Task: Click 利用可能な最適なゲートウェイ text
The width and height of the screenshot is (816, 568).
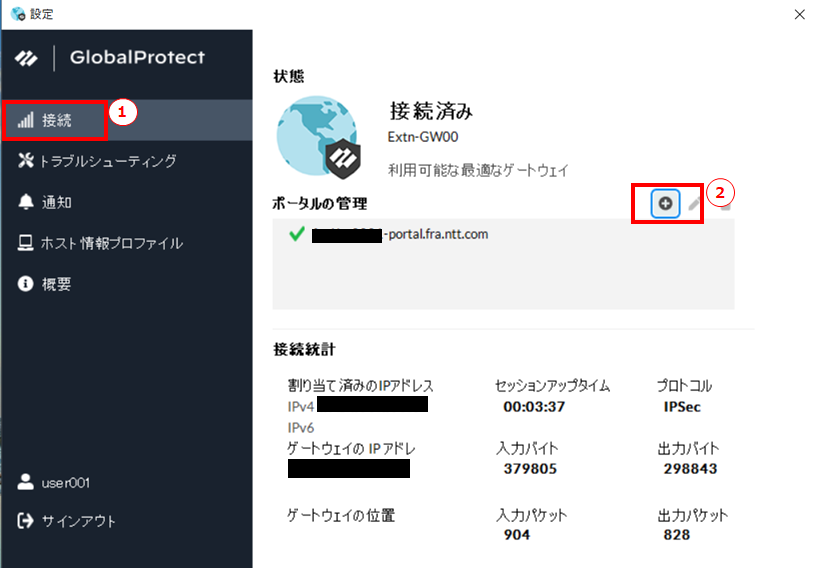Action: pos(478,170)
